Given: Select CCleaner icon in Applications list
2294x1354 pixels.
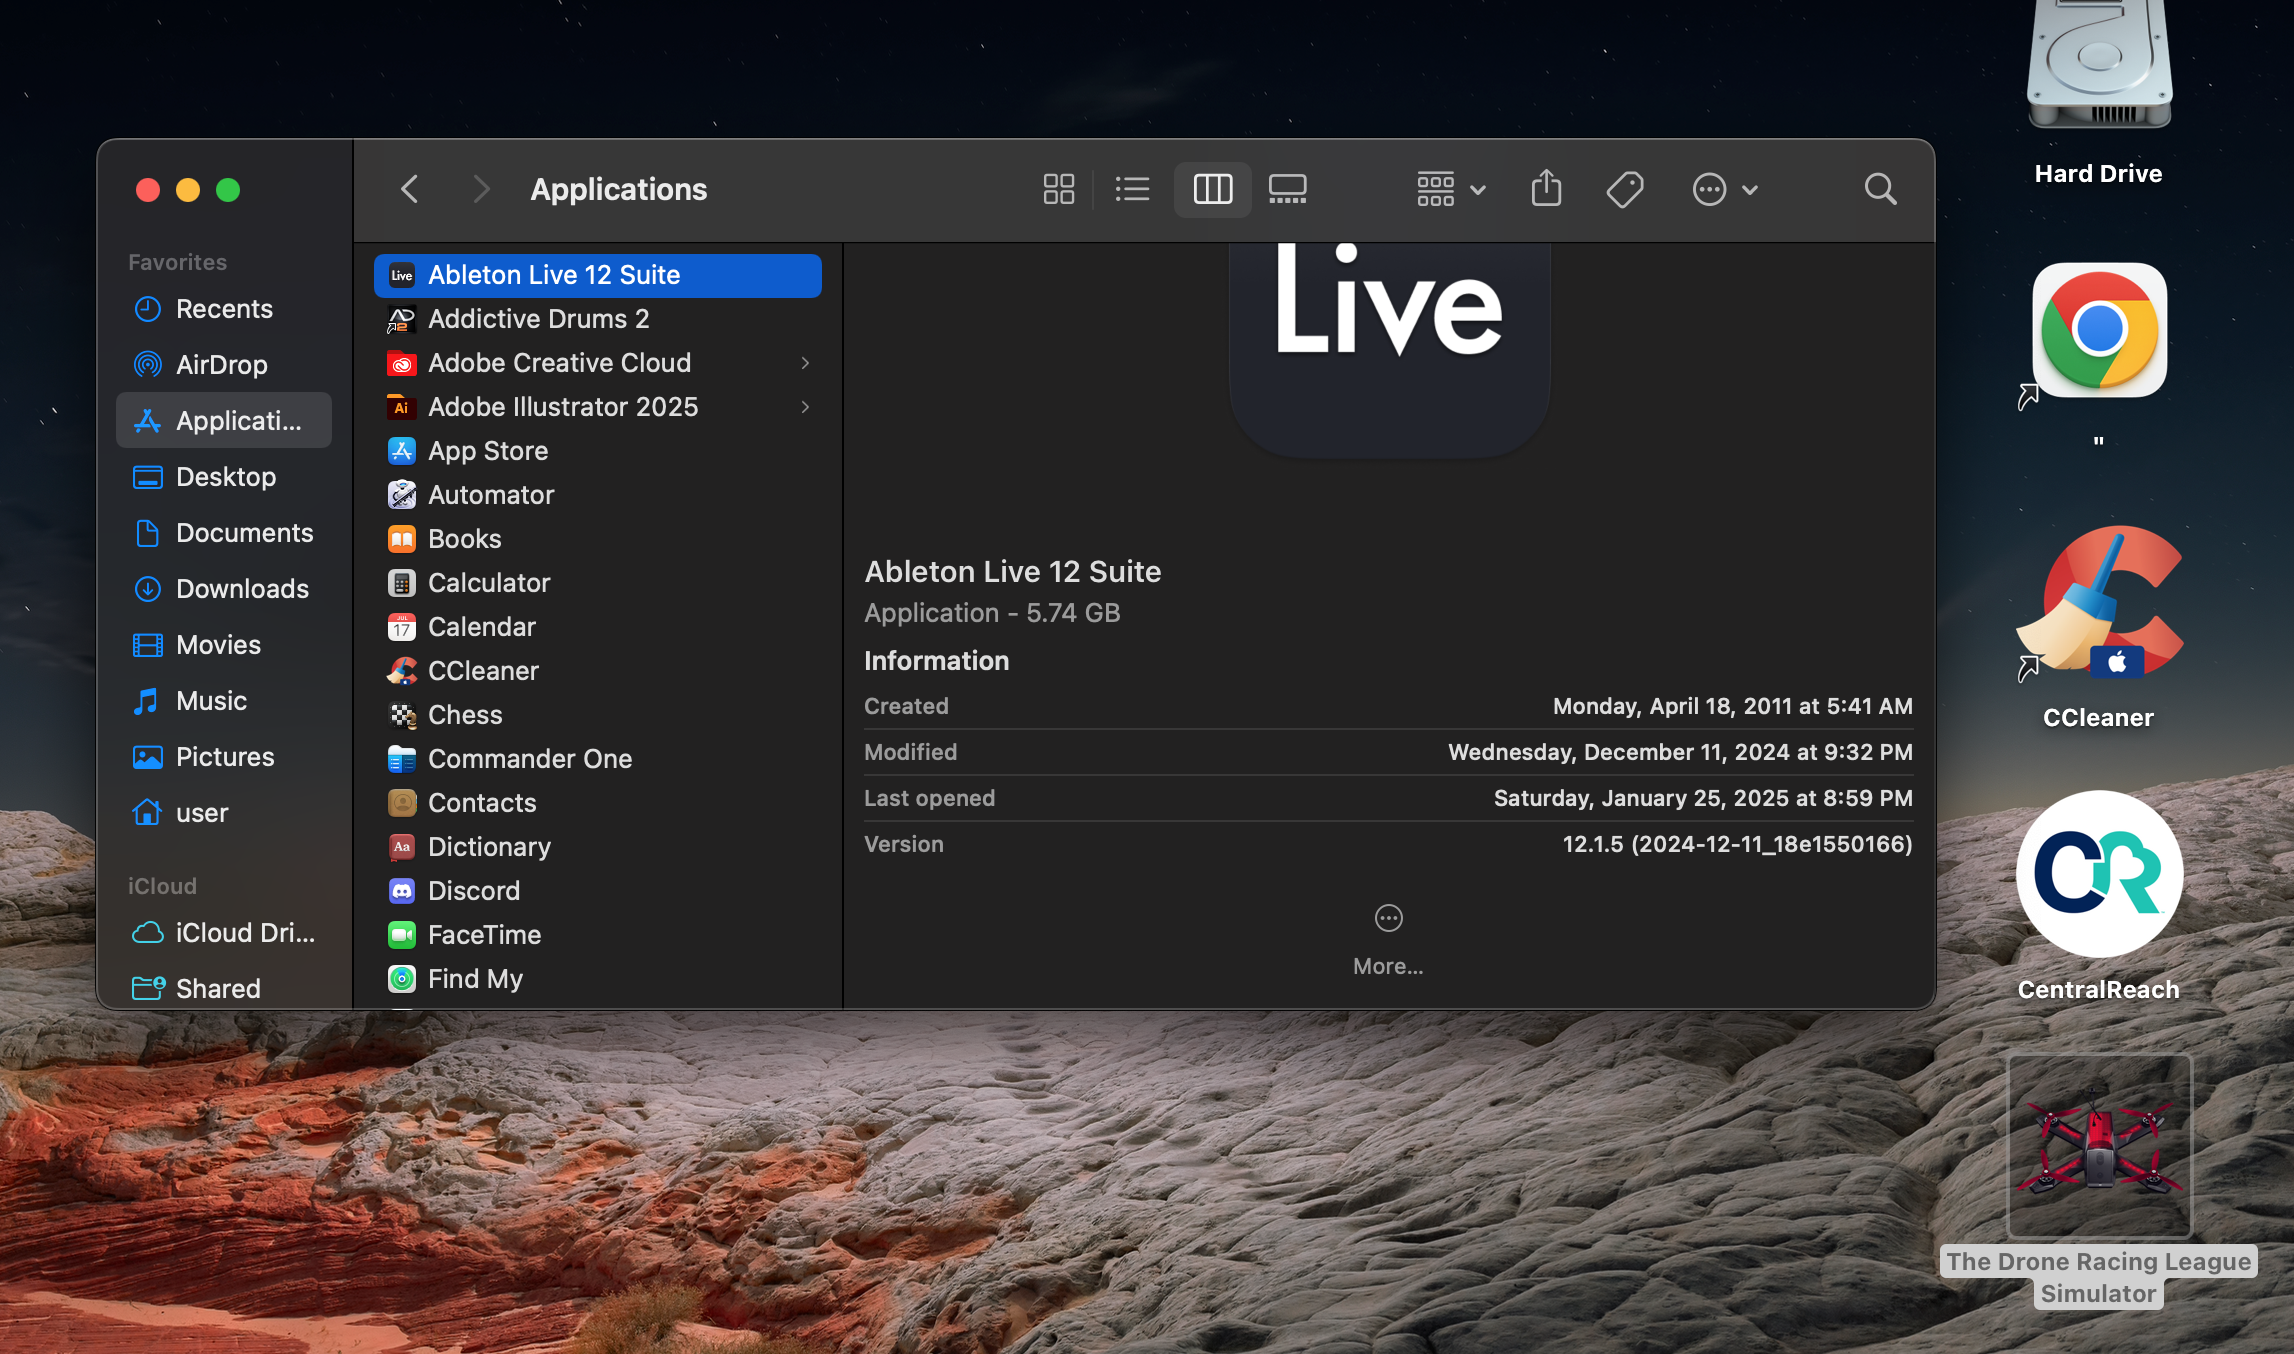Looking at the screenshot, I should [x=401, y=671].
